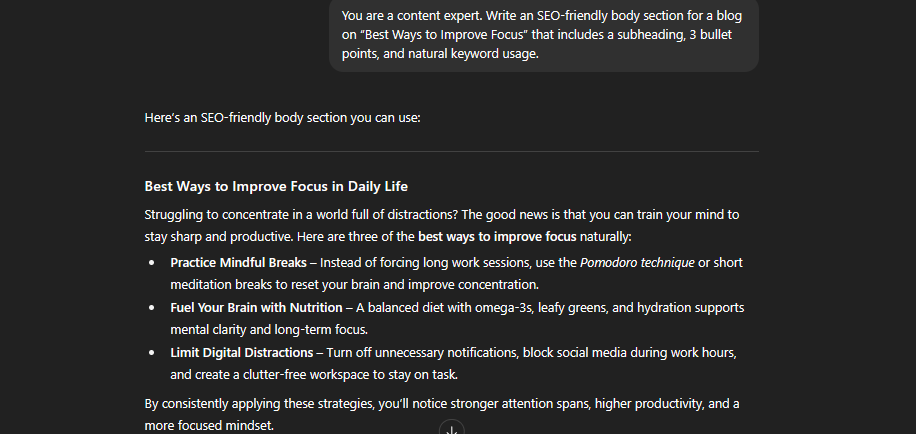Viewport: 916px width, 434px height.
Task: Click the line 'Here's an SEO-friendly body section you can use:'
Action: pyautogui.click(x=282, y=118)
